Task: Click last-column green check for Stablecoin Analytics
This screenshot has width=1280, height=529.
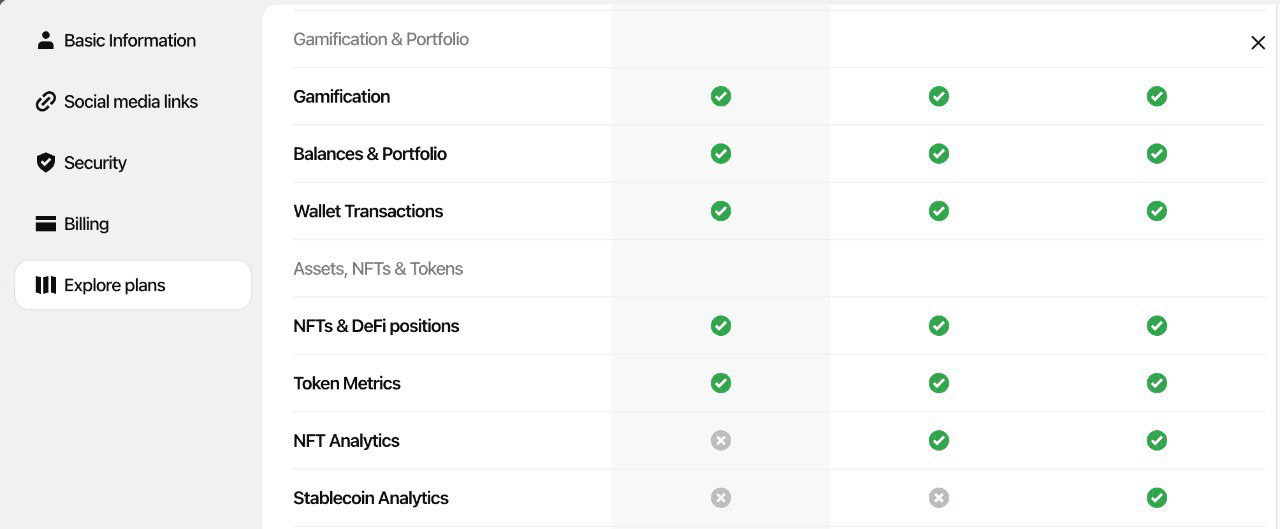Action: (x=1156, y=497)
